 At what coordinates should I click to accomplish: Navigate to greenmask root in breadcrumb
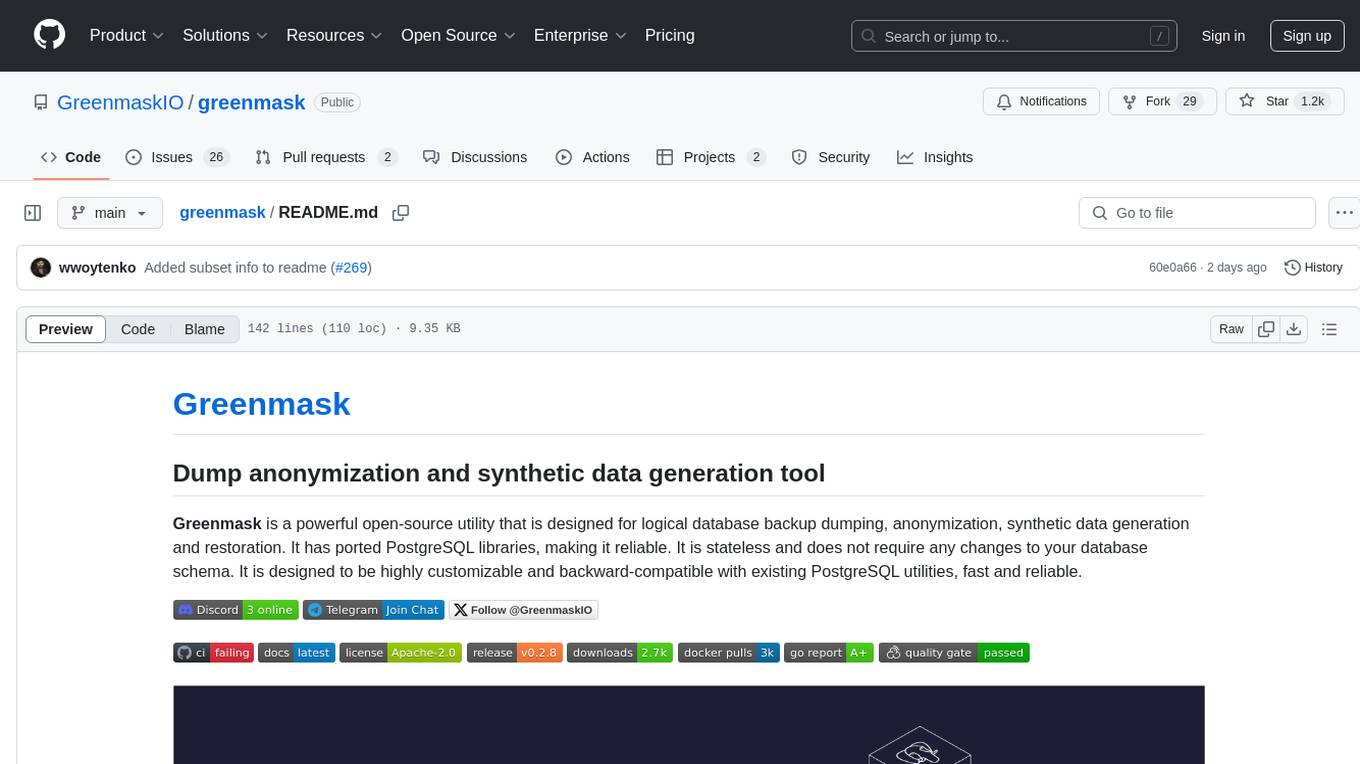pos(222,213)
